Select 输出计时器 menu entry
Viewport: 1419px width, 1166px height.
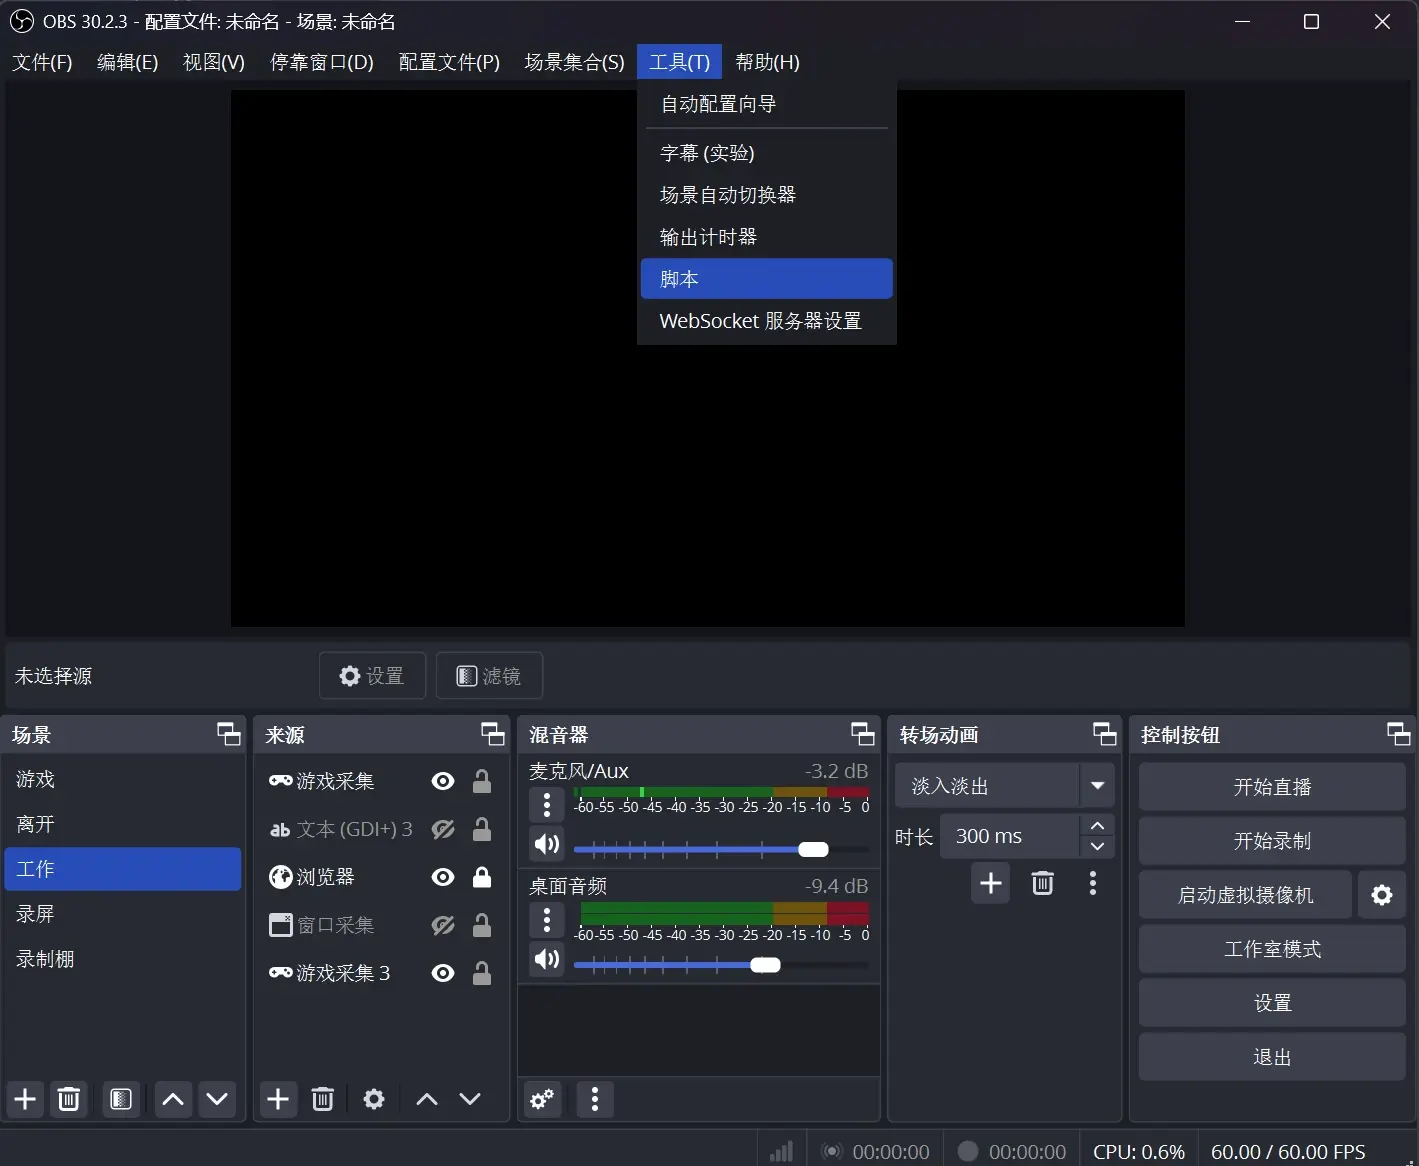[766, 237]
